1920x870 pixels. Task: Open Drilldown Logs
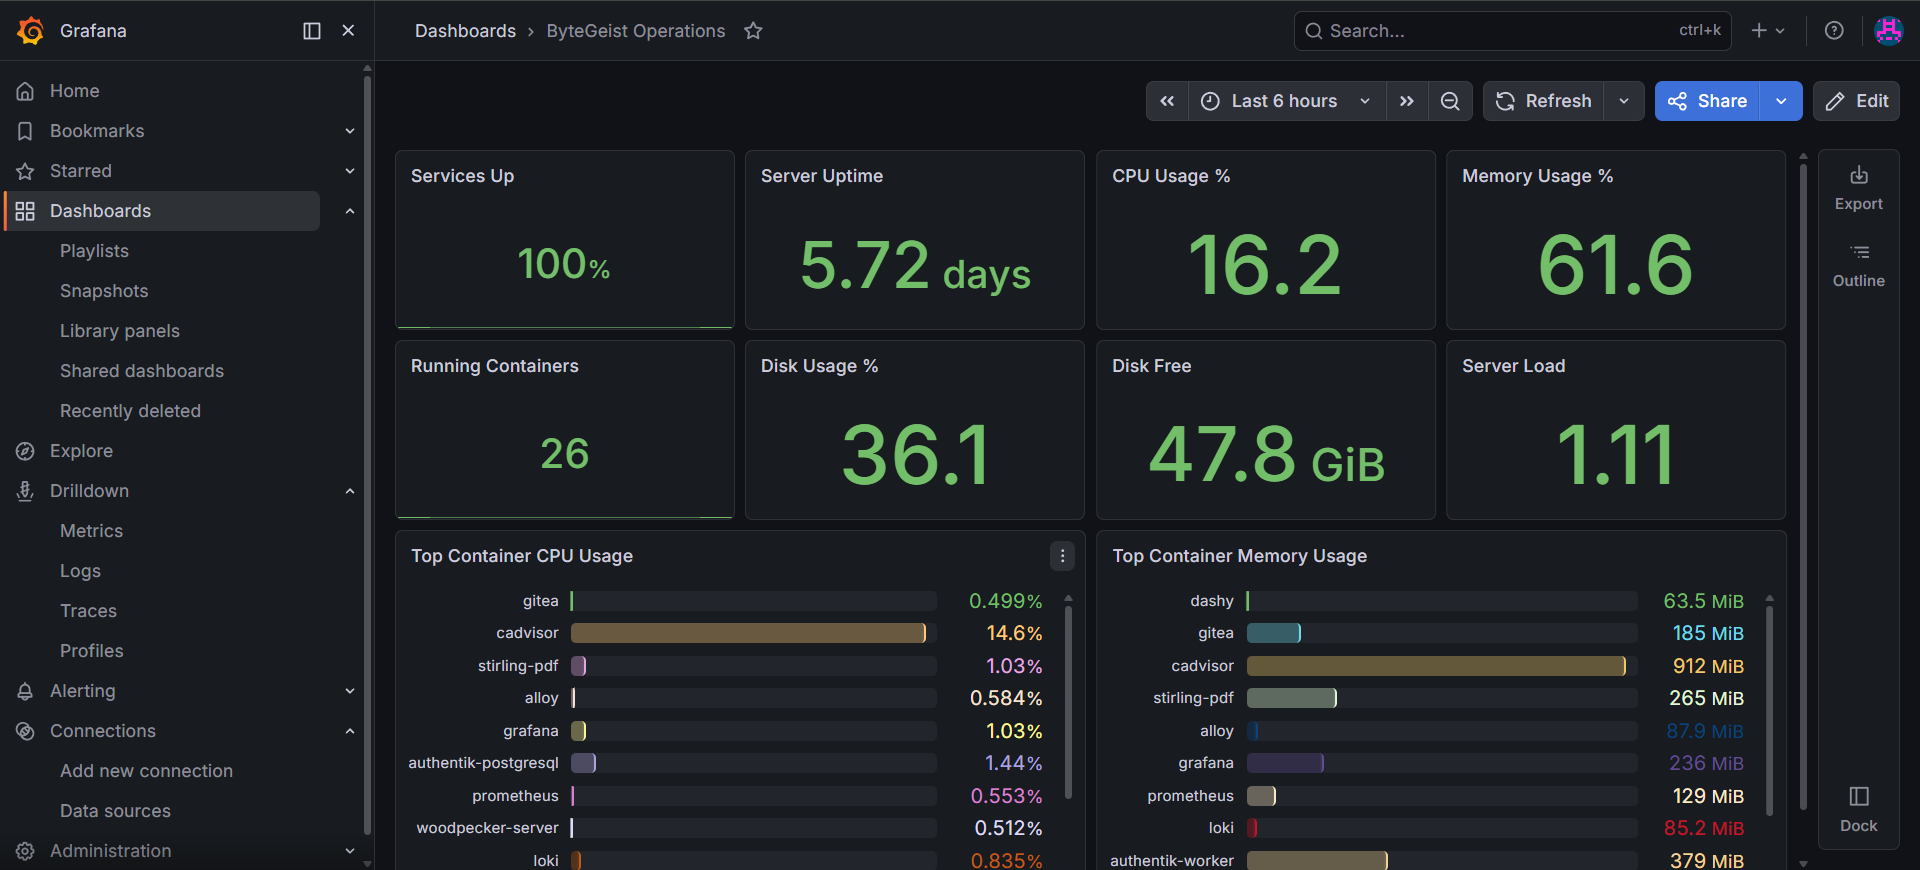tap(80, 571)
